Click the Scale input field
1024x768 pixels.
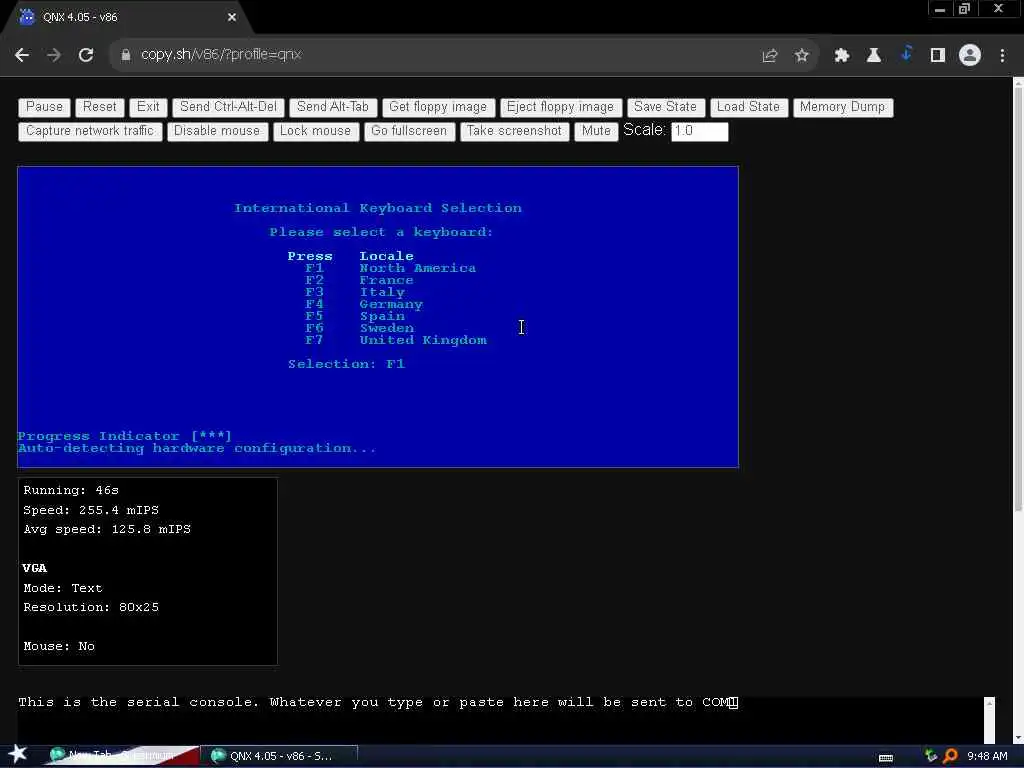tap(699, 131)
